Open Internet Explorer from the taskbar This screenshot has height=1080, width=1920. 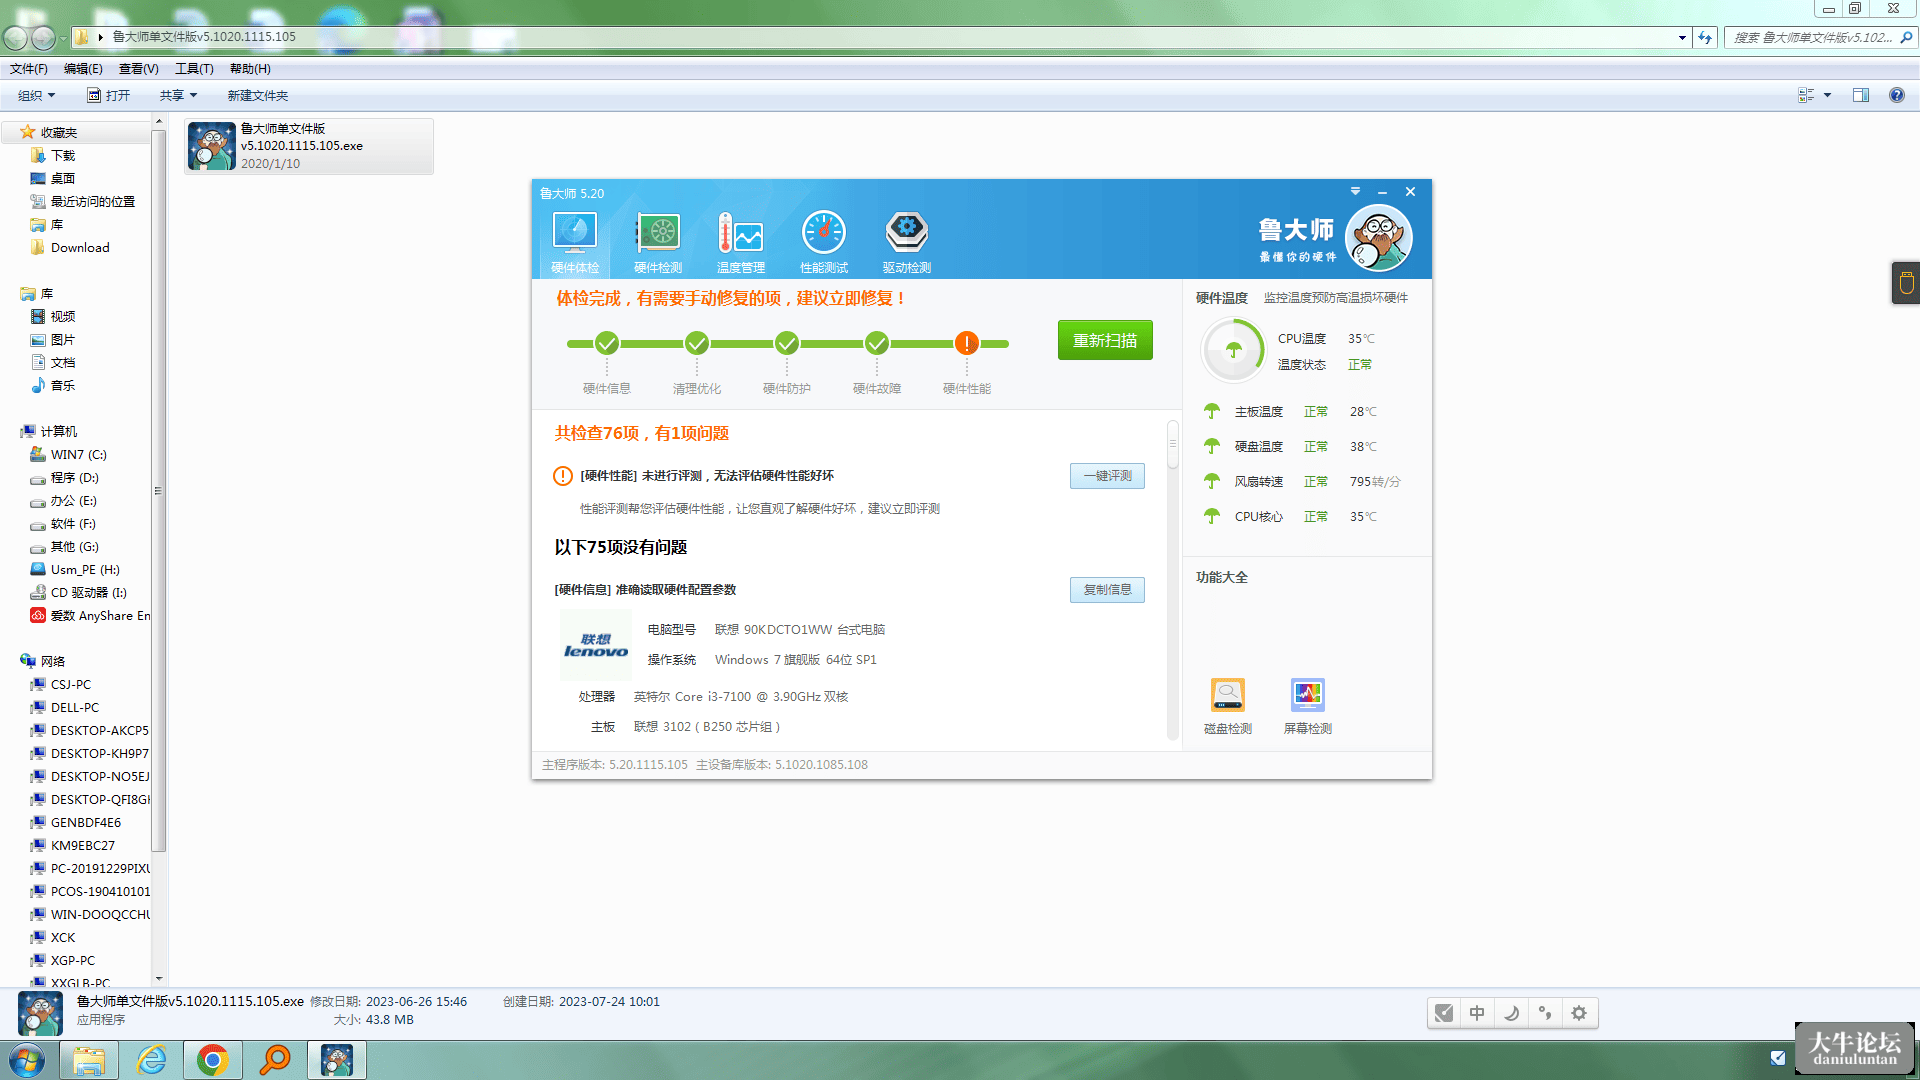tap(151, 1060)
